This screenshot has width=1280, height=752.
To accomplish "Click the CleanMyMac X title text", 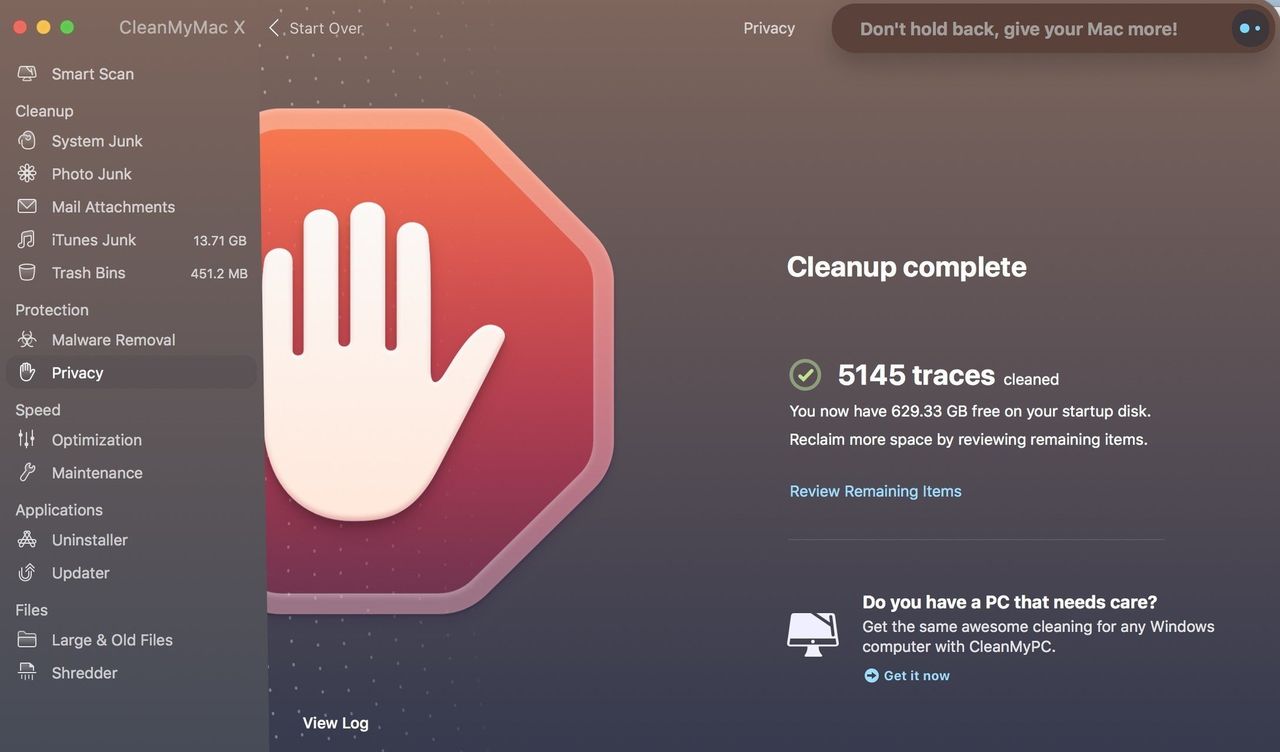I will click(182, 28).
